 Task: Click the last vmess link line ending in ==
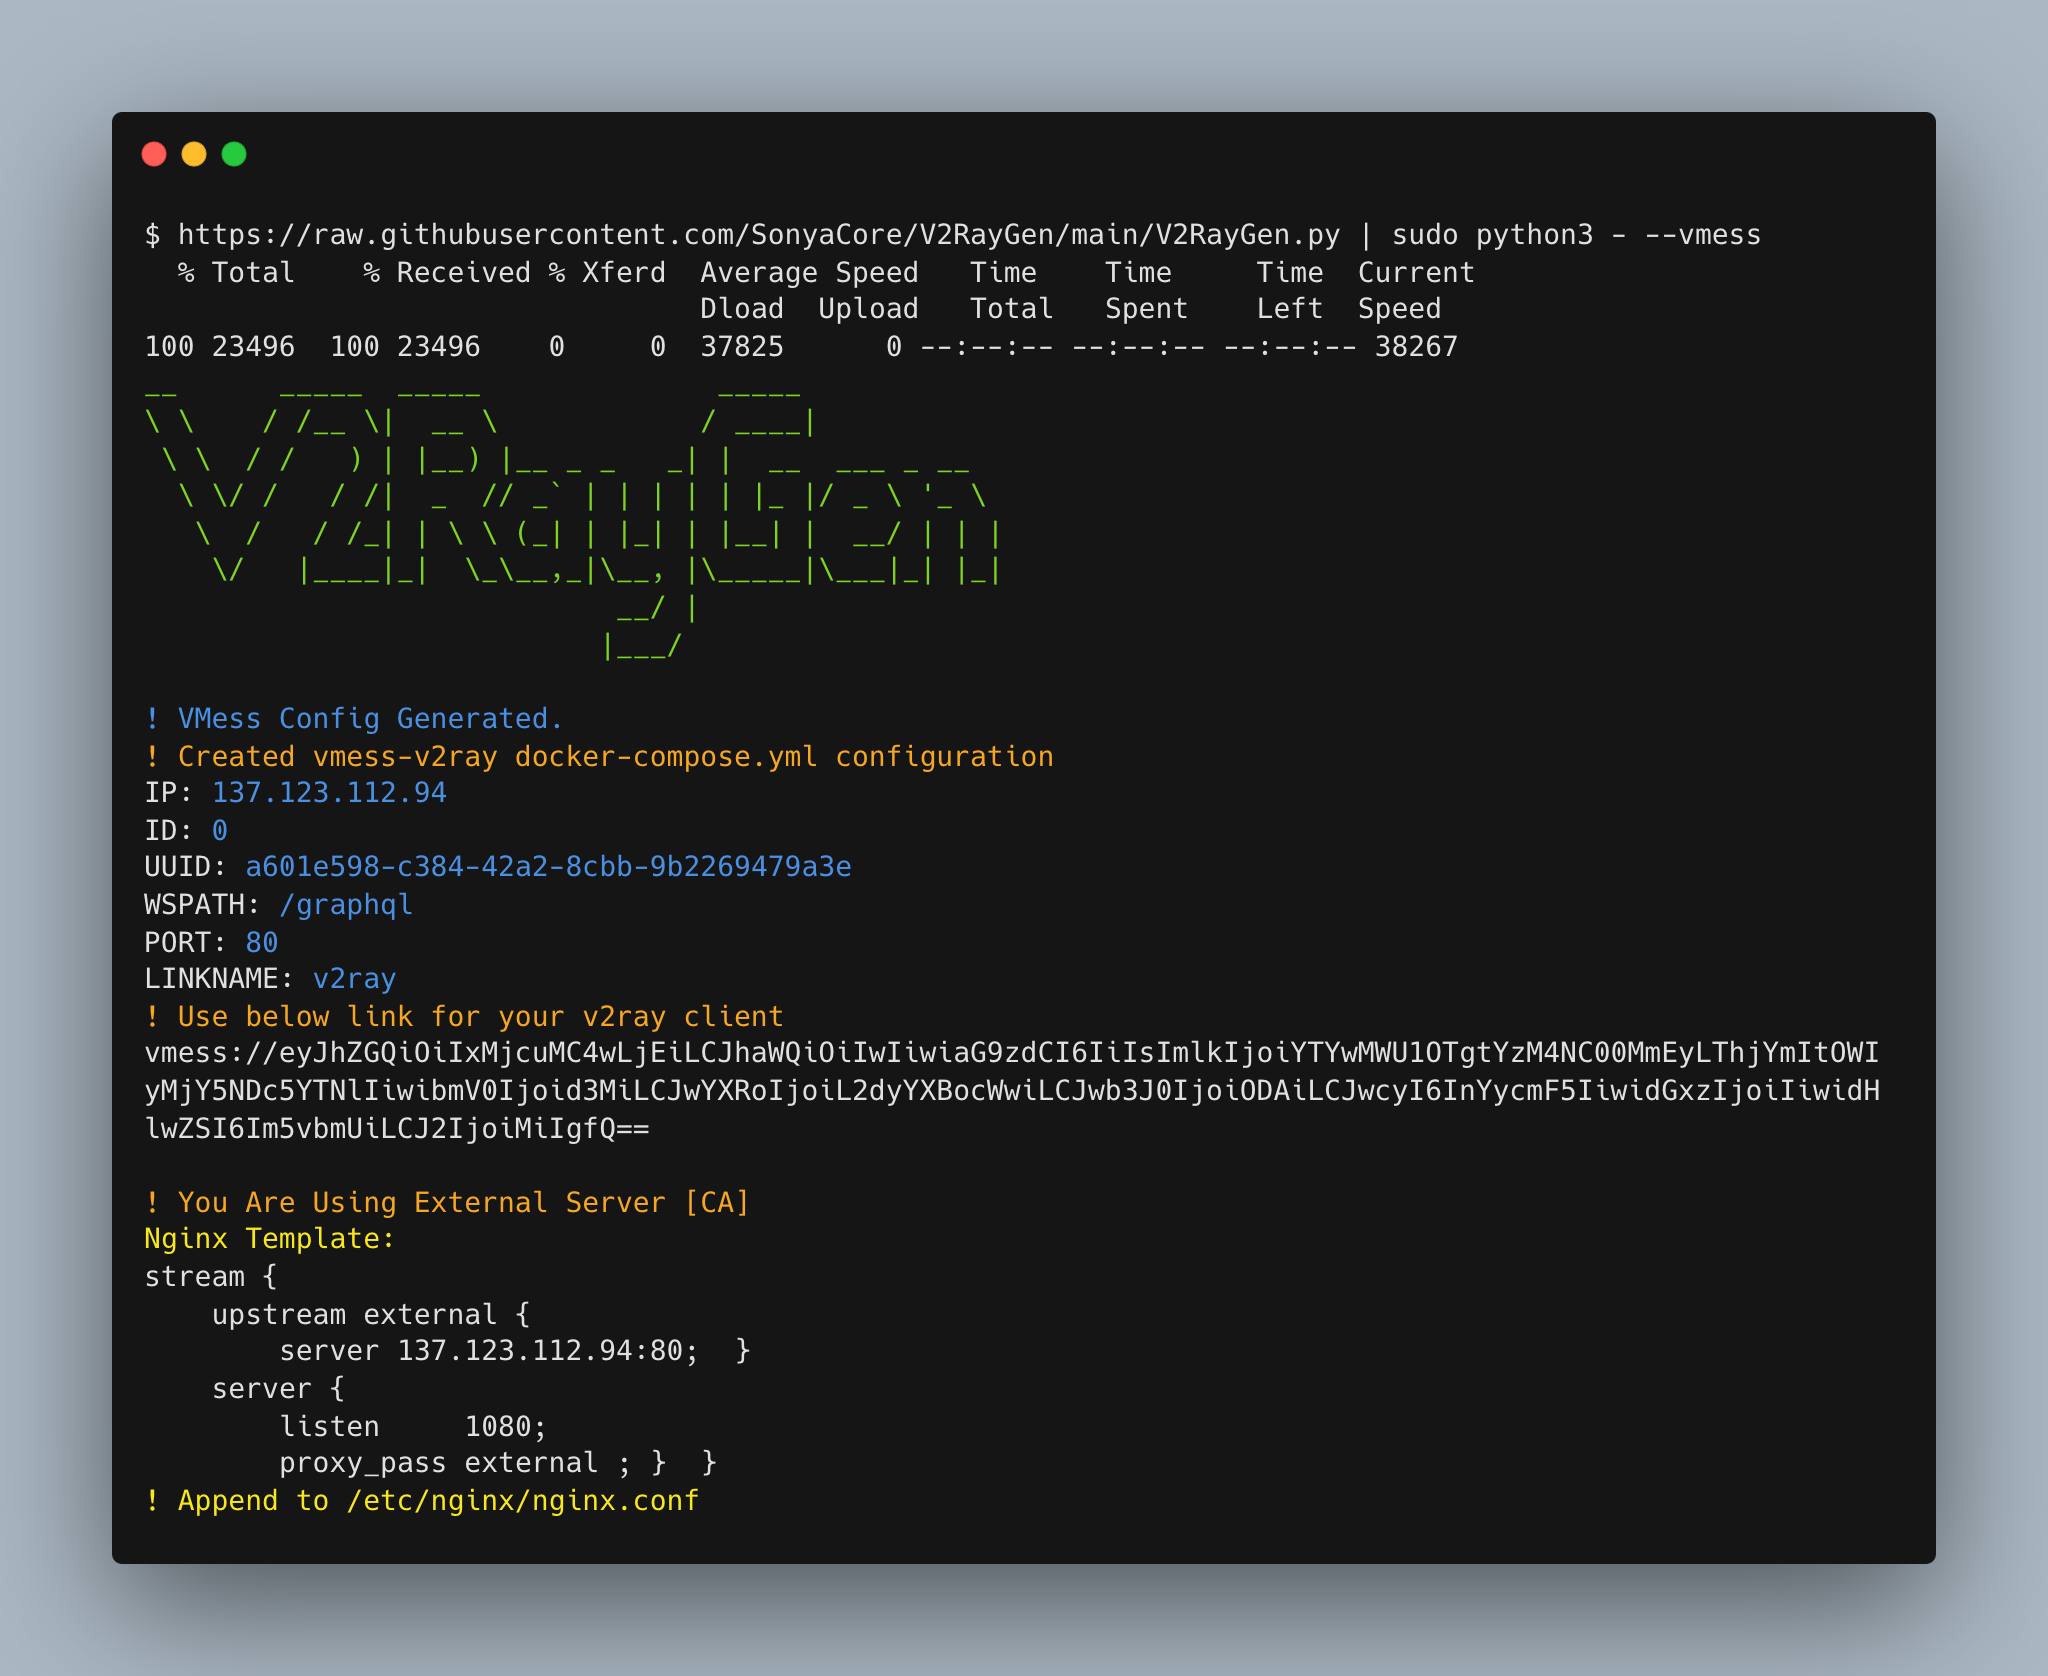click(x=397, y=1129)
